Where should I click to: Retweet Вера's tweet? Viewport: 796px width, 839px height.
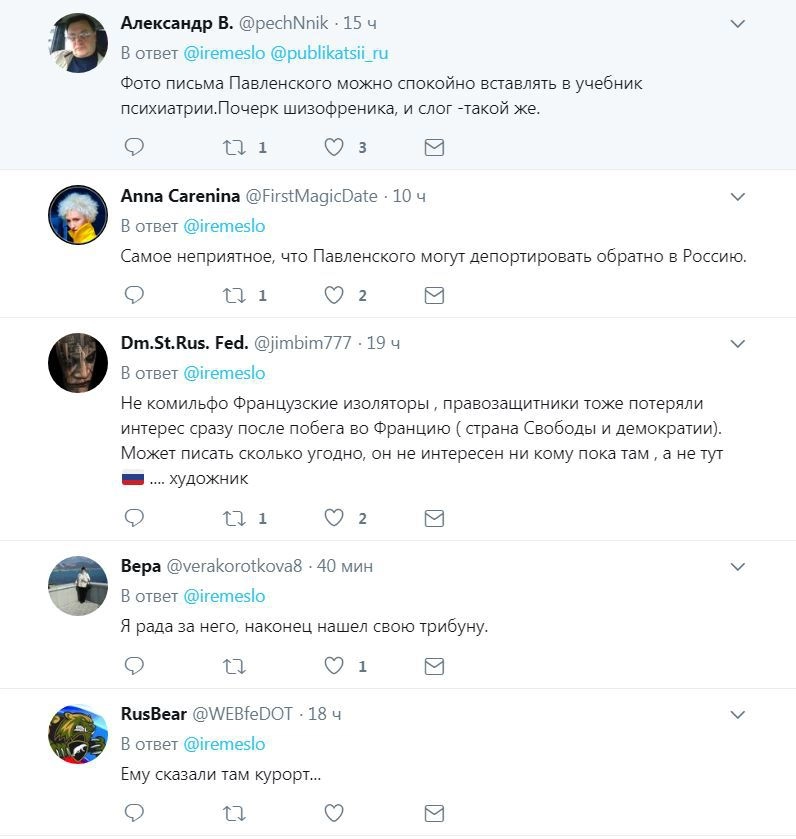pos(234,665)
